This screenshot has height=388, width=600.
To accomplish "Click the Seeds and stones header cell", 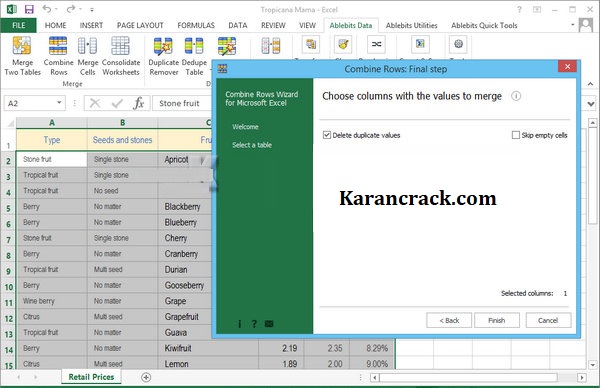I will pyautogui.click(x=122, y=140).
